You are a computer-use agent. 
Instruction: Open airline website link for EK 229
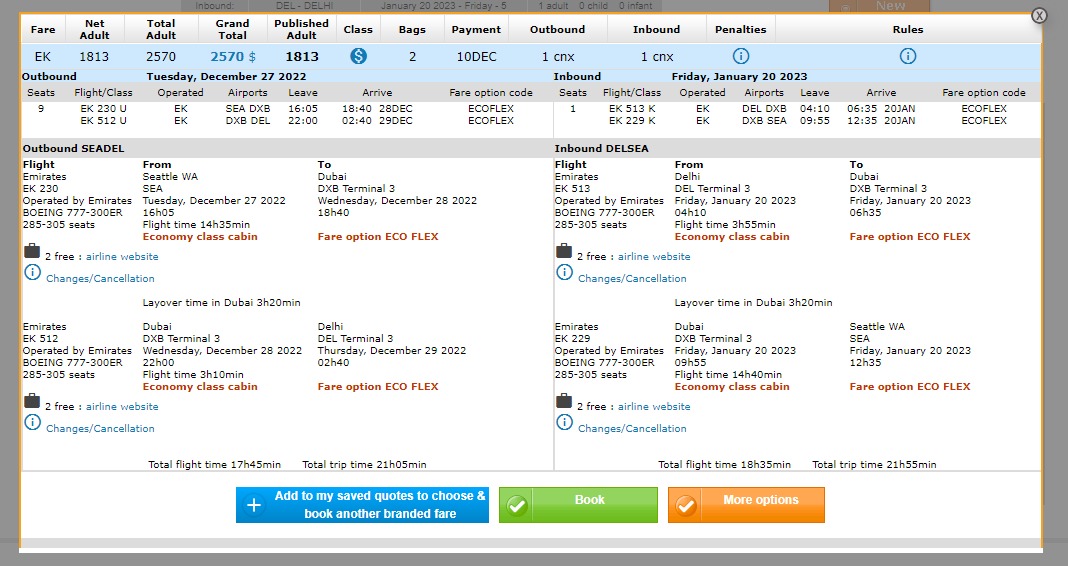[654, 407]
